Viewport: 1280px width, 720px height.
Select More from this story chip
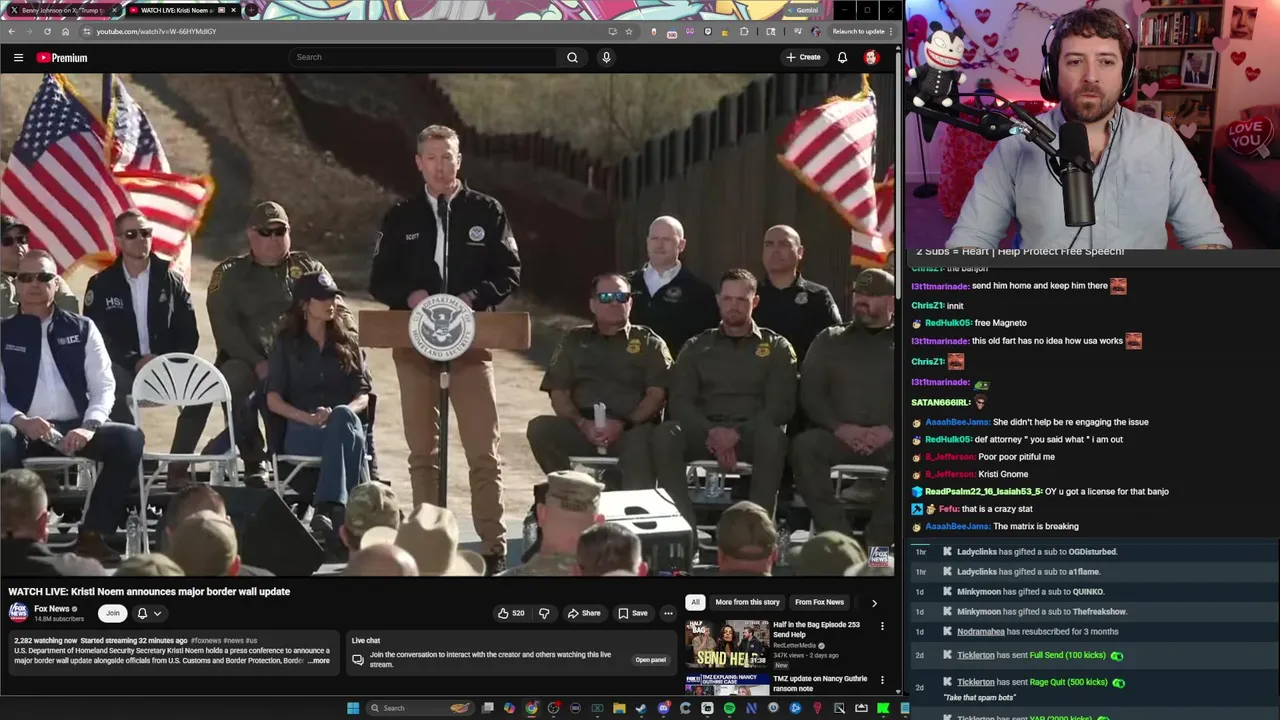tap(747, 602)
